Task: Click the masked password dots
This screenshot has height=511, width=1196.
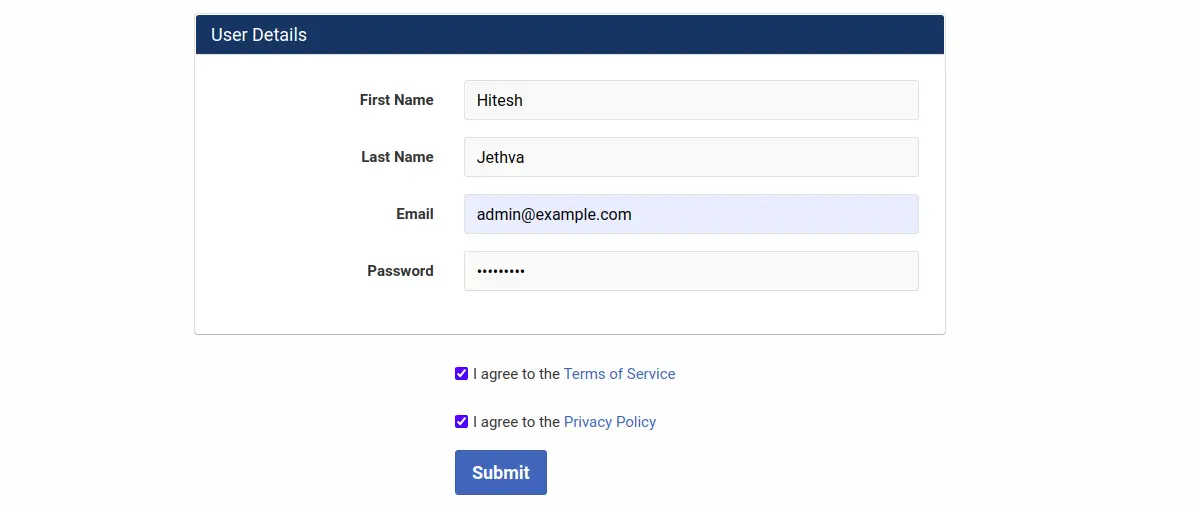Action: pyautogui.click(x=500, y=271)
